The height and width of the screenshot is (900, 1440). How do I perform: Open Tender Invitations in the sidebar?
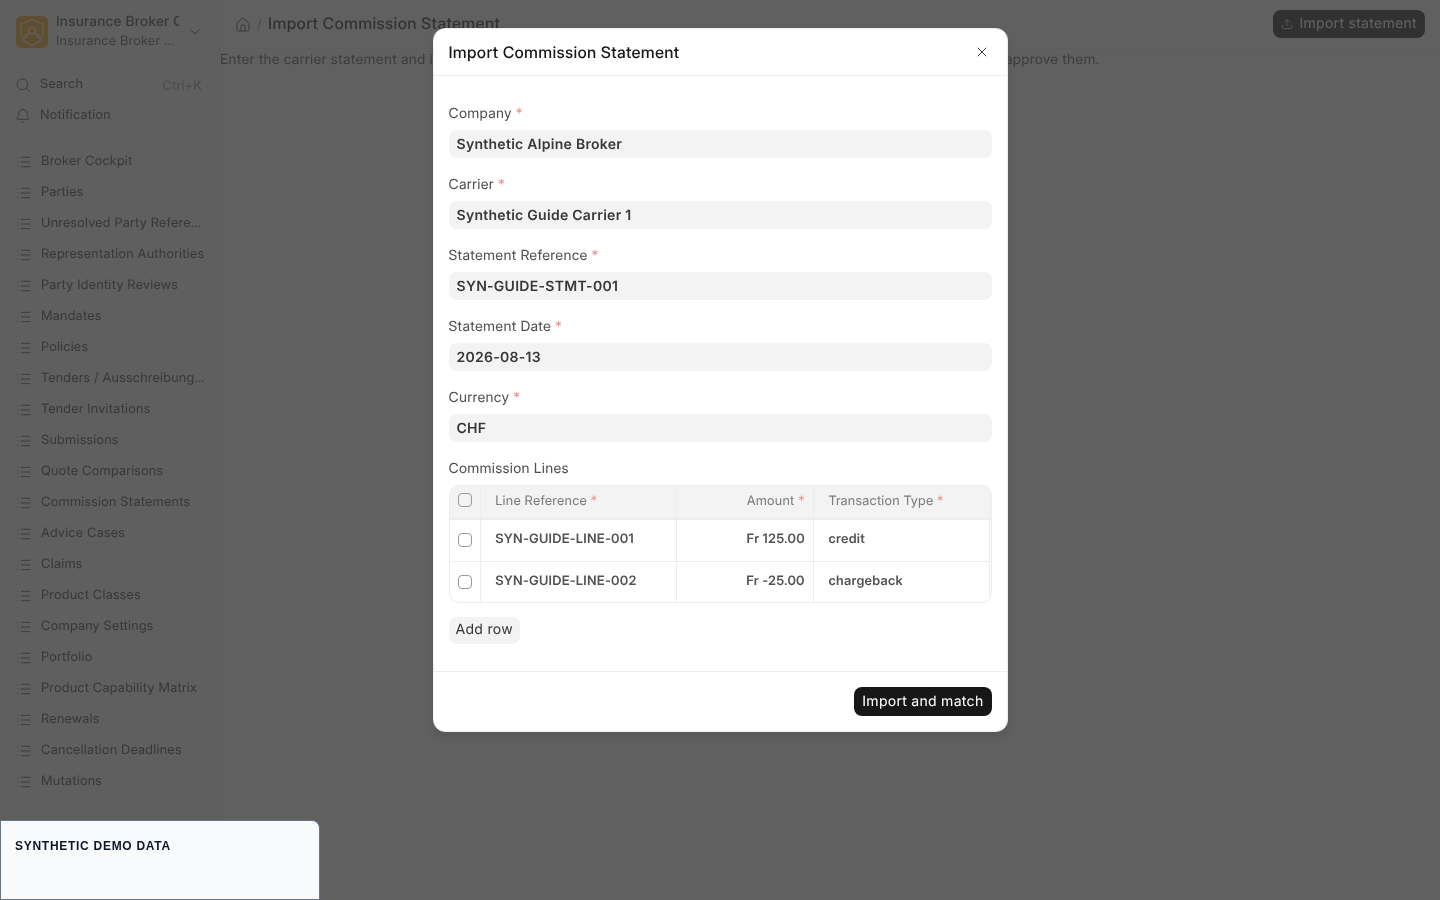95,409
